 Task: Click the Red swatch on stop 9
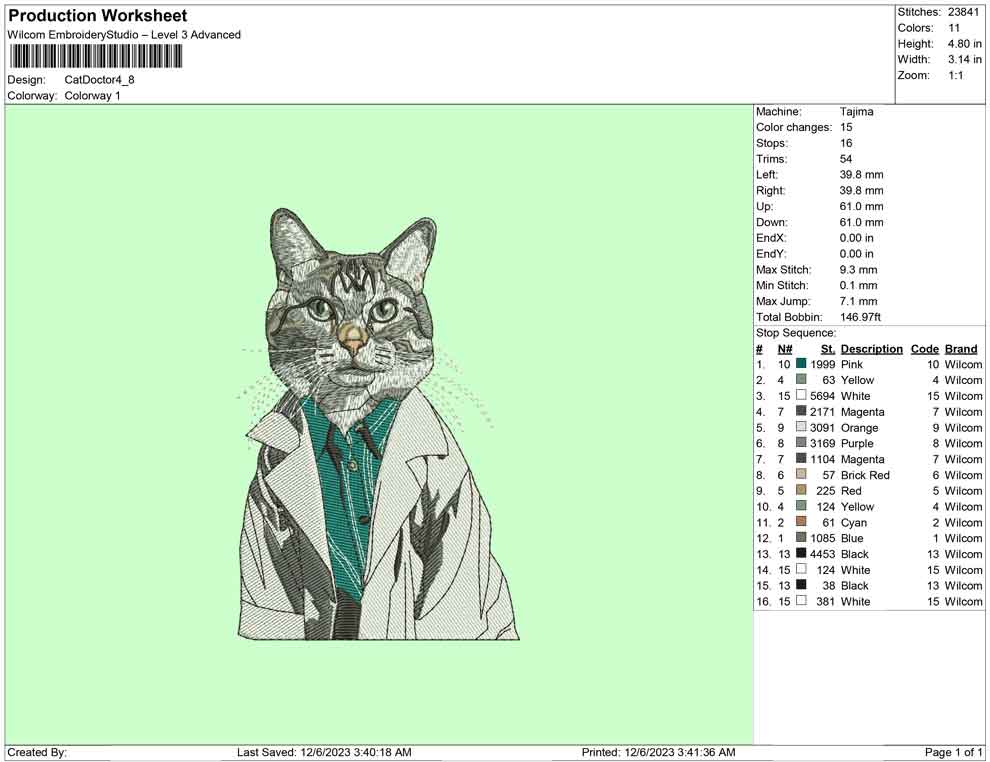pos(799,491)
